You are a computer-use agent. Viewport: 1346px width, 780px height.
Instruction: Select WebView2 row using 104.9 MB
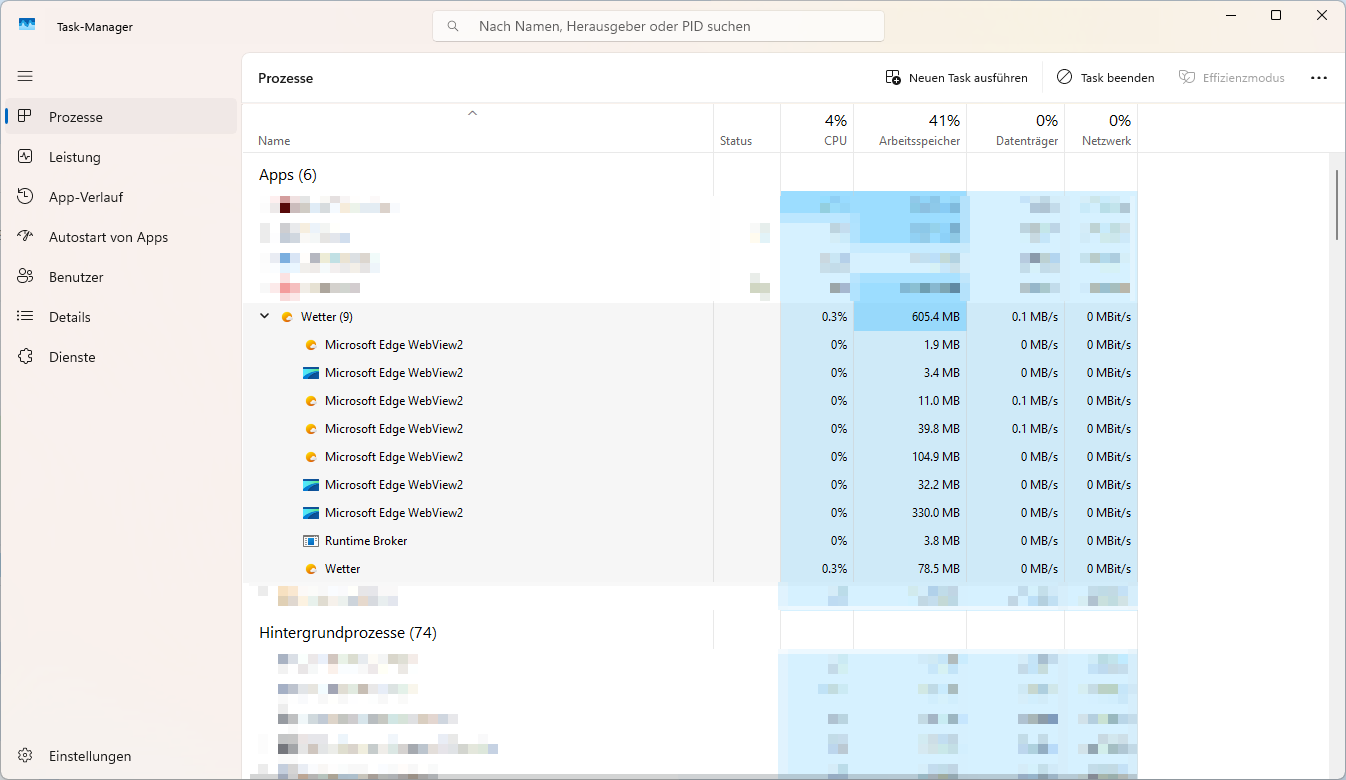[690, 457]
